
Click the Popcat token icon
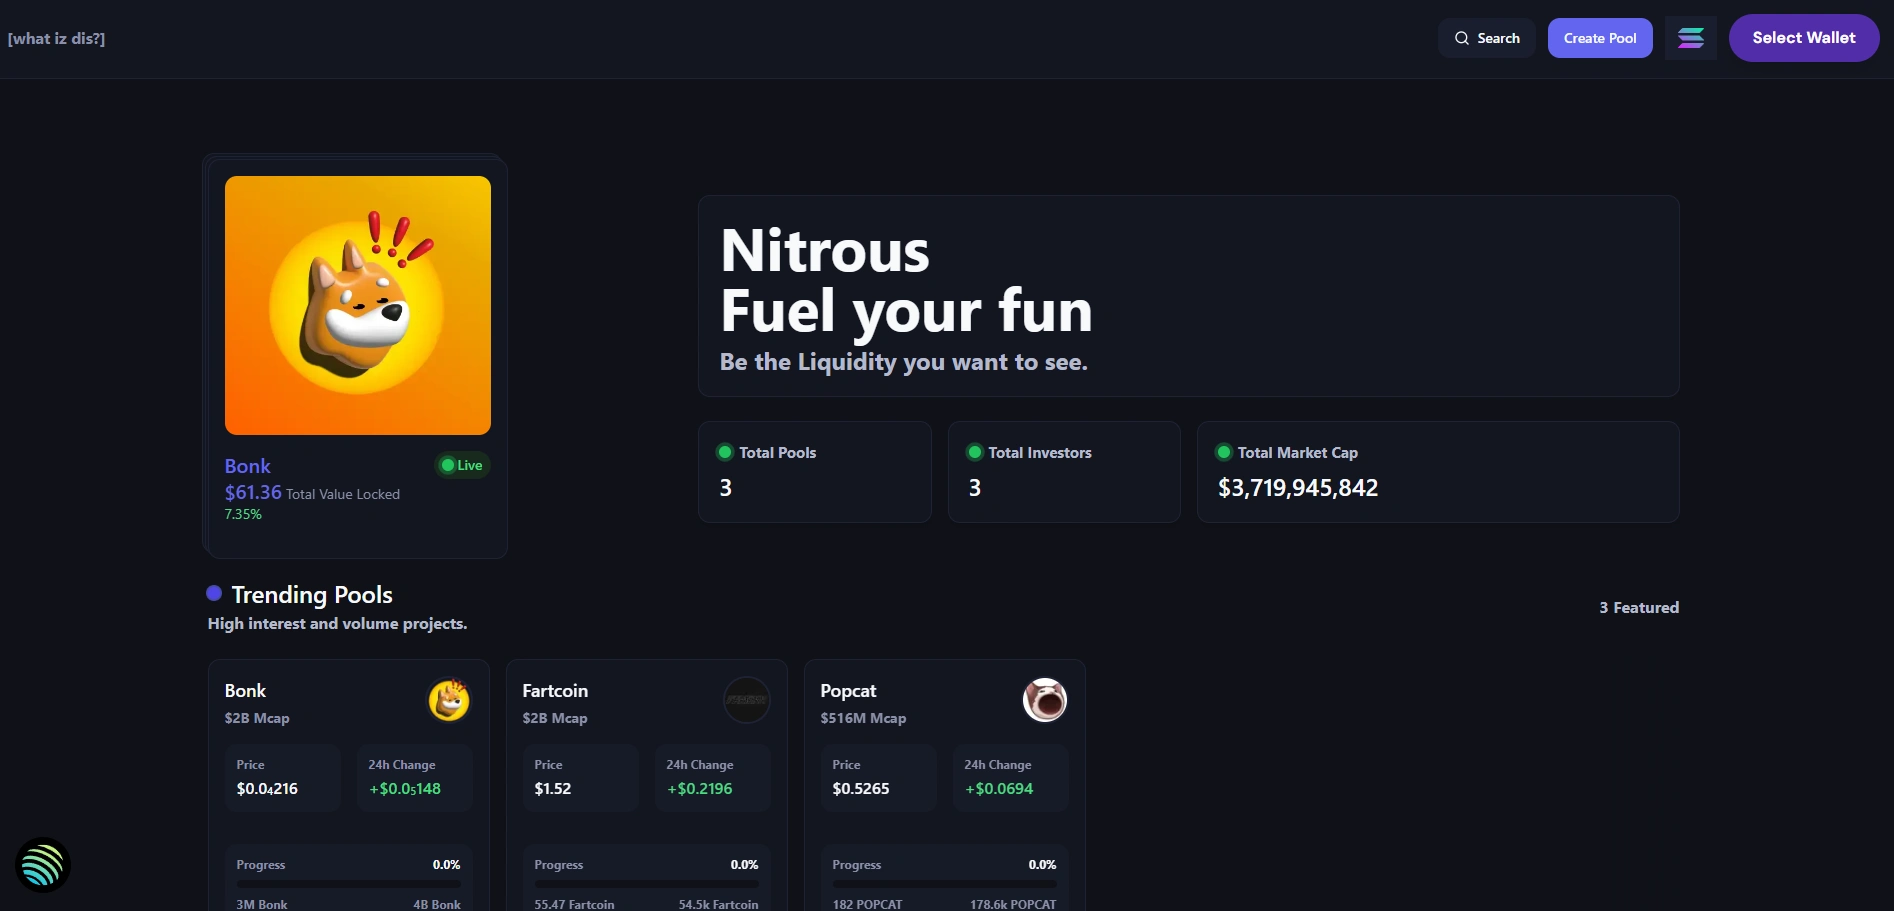tap(1045, 700)
